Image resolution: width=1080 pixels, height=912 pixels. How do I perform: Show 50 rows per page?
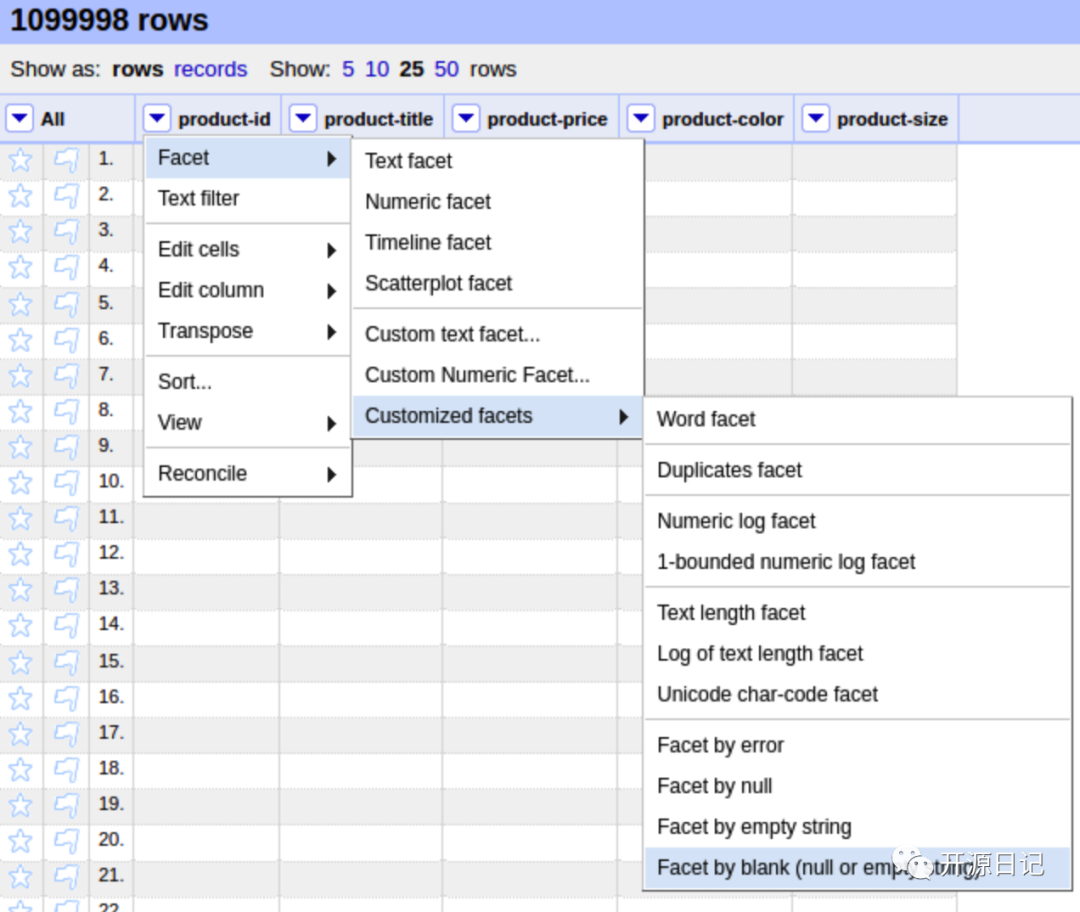click(x=446, y=69)
